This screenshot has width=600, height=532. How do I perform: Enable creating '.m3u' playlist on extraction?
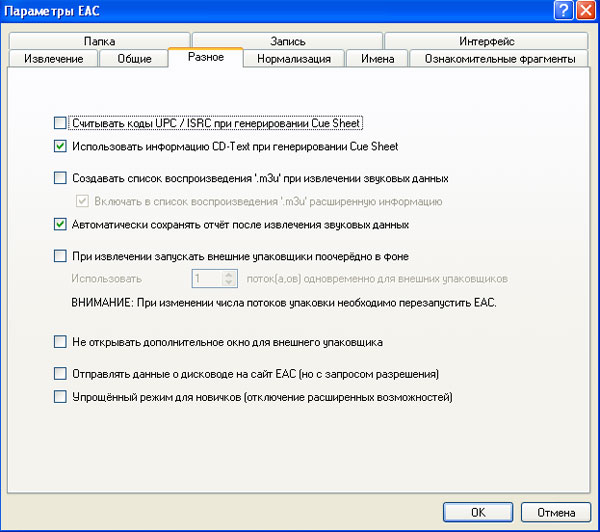coord(60,178)
